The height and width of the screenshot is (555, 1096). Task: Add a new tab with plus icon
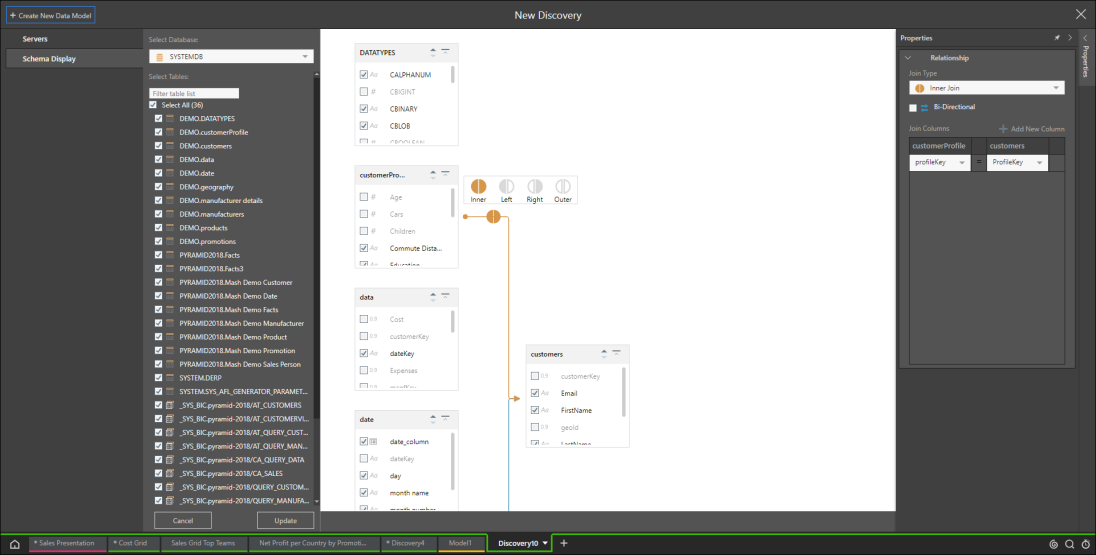point(564,543)
